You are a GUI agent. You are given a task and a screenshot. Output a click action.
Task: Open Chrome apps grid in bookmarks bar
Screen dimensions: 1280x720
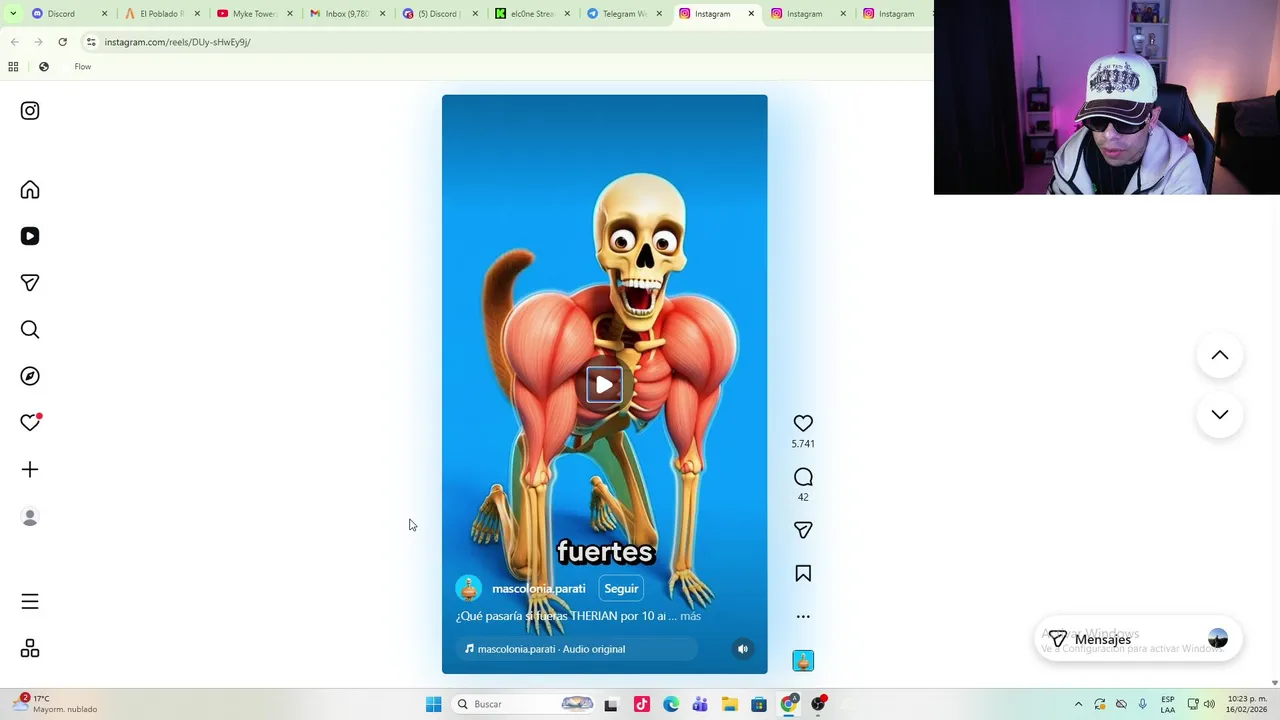pyautogui.click(x=13, y=67)
